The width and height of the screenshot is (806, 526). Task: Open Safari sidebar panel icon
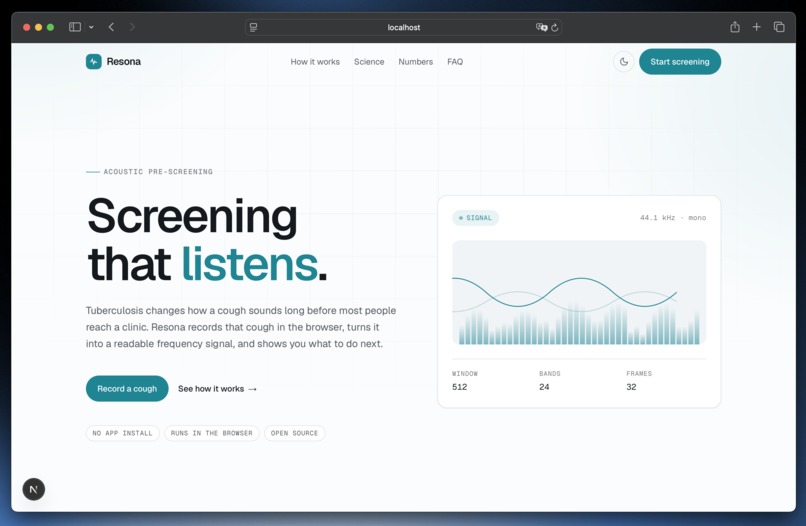(75, 27)
